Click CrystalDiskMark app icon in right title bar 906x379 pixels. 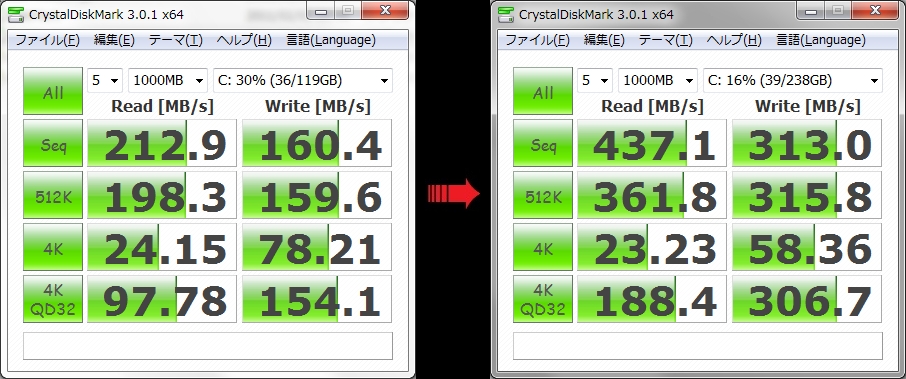click(506, 14)
